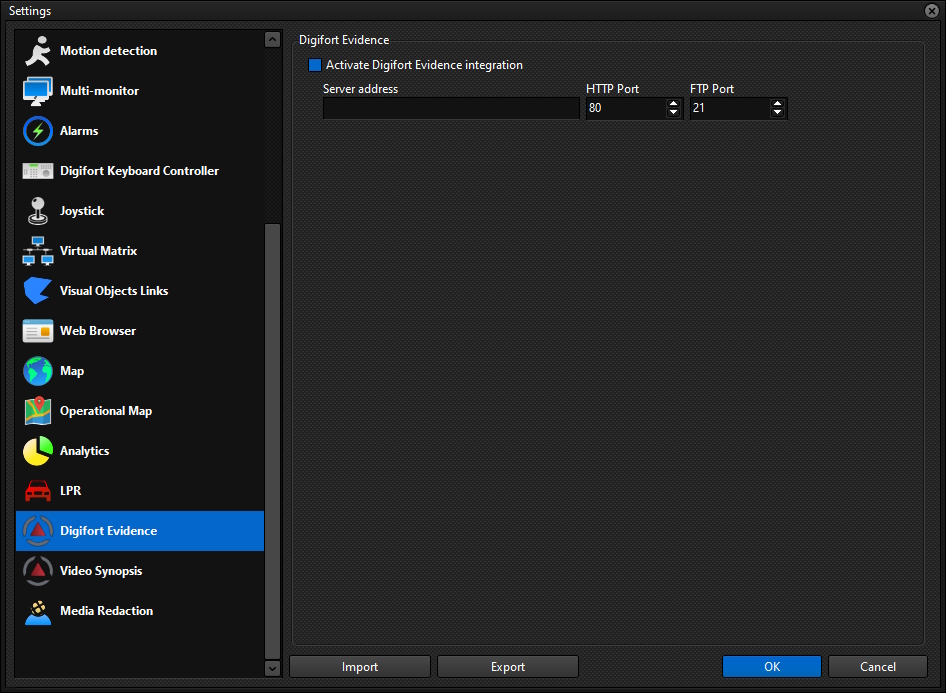Enable Activate Digifort Evidence integration checkbox
The width and height of the screenshot is (946, 693).
pos(315,65)
